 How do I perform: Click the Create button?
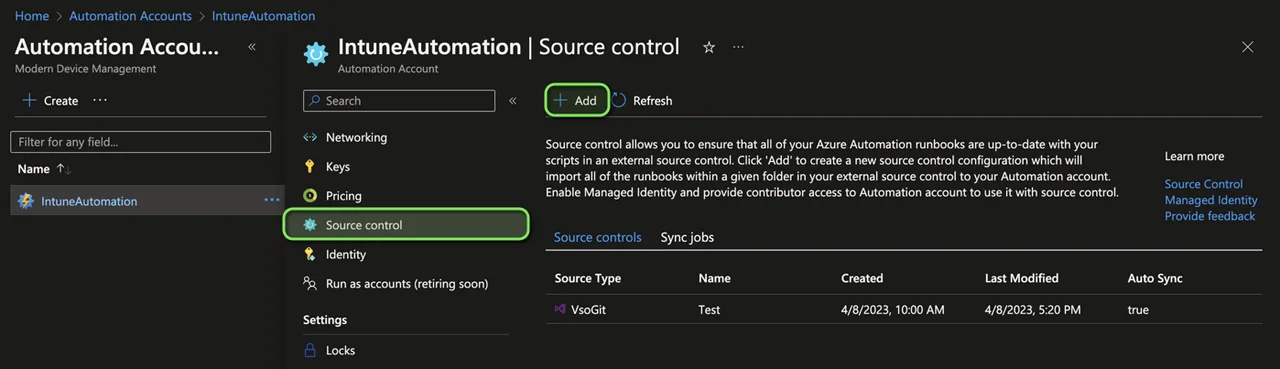pos(51,101)
